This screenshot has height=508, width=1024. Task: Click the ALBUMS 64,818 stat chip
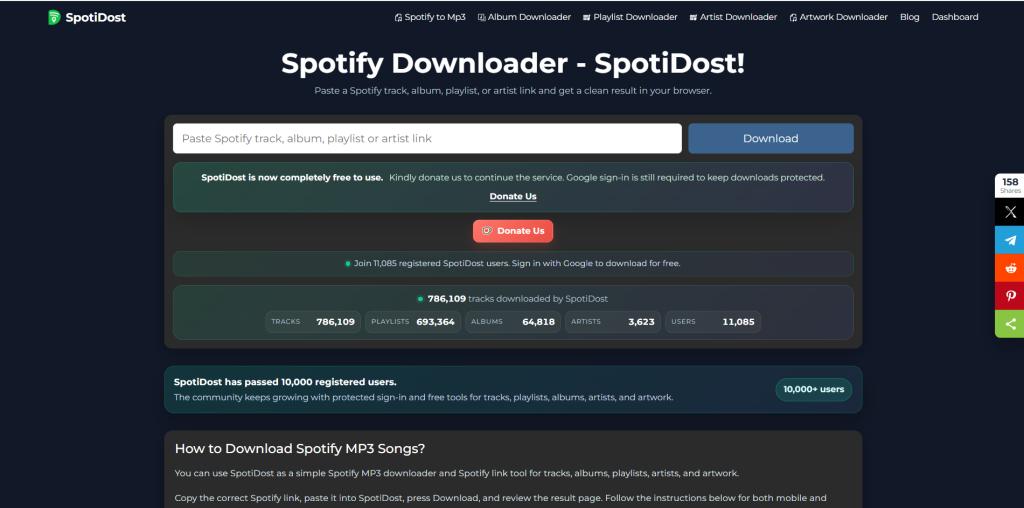(513, 322)
